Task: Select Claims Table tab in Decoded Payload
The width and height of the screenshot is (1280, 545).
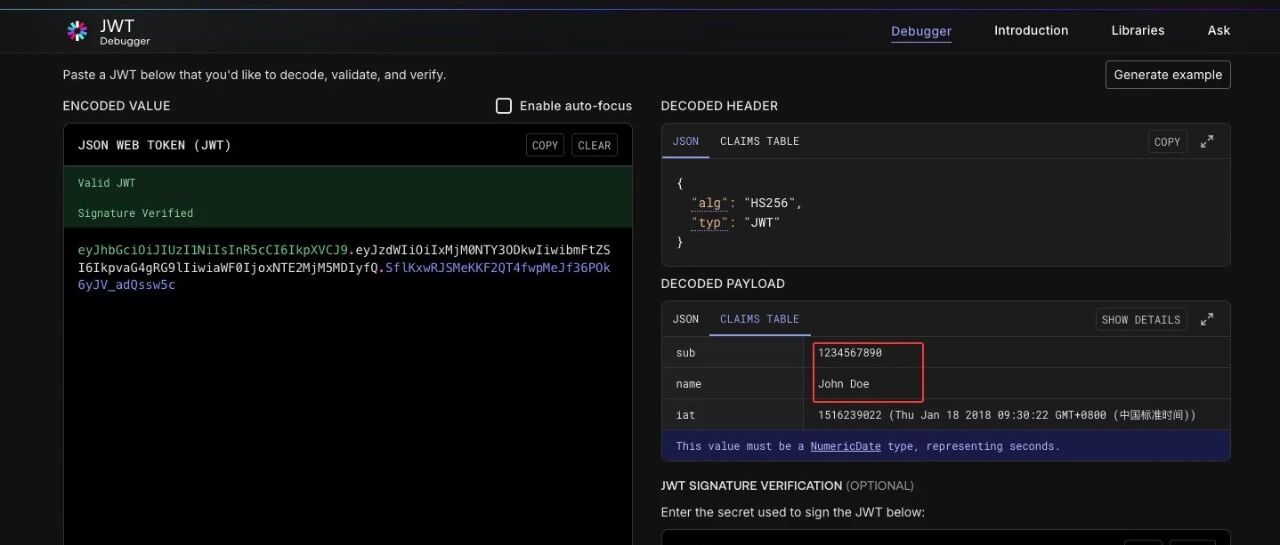Action: point(760,320)
